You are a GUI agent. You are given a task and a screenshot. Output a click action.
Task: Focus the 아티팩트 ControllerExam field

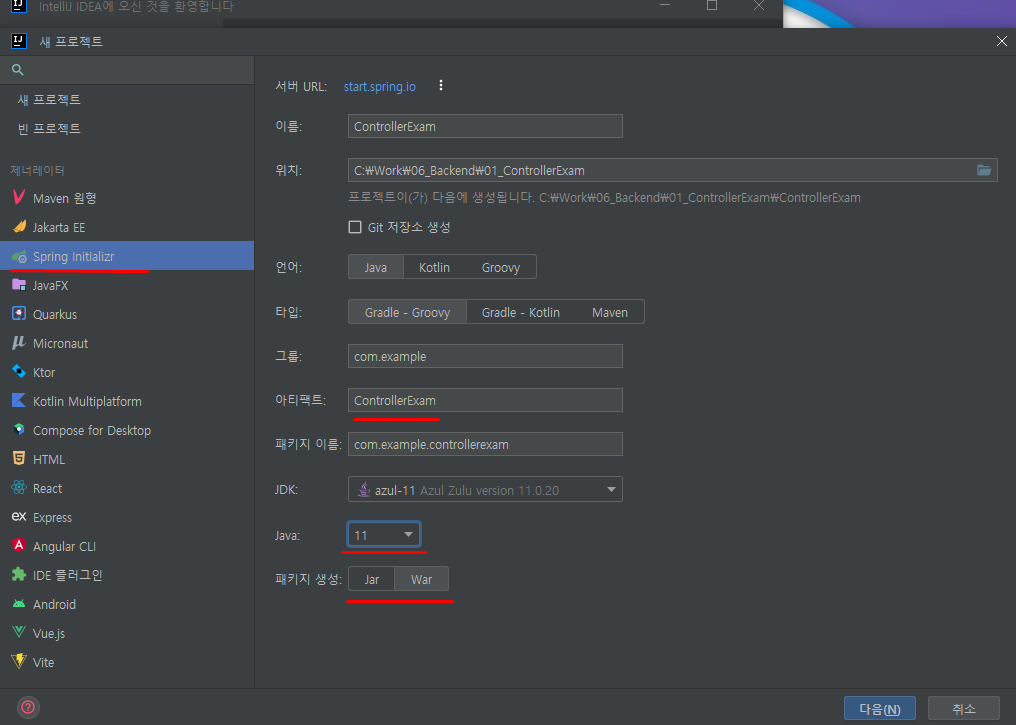[485, 400]
